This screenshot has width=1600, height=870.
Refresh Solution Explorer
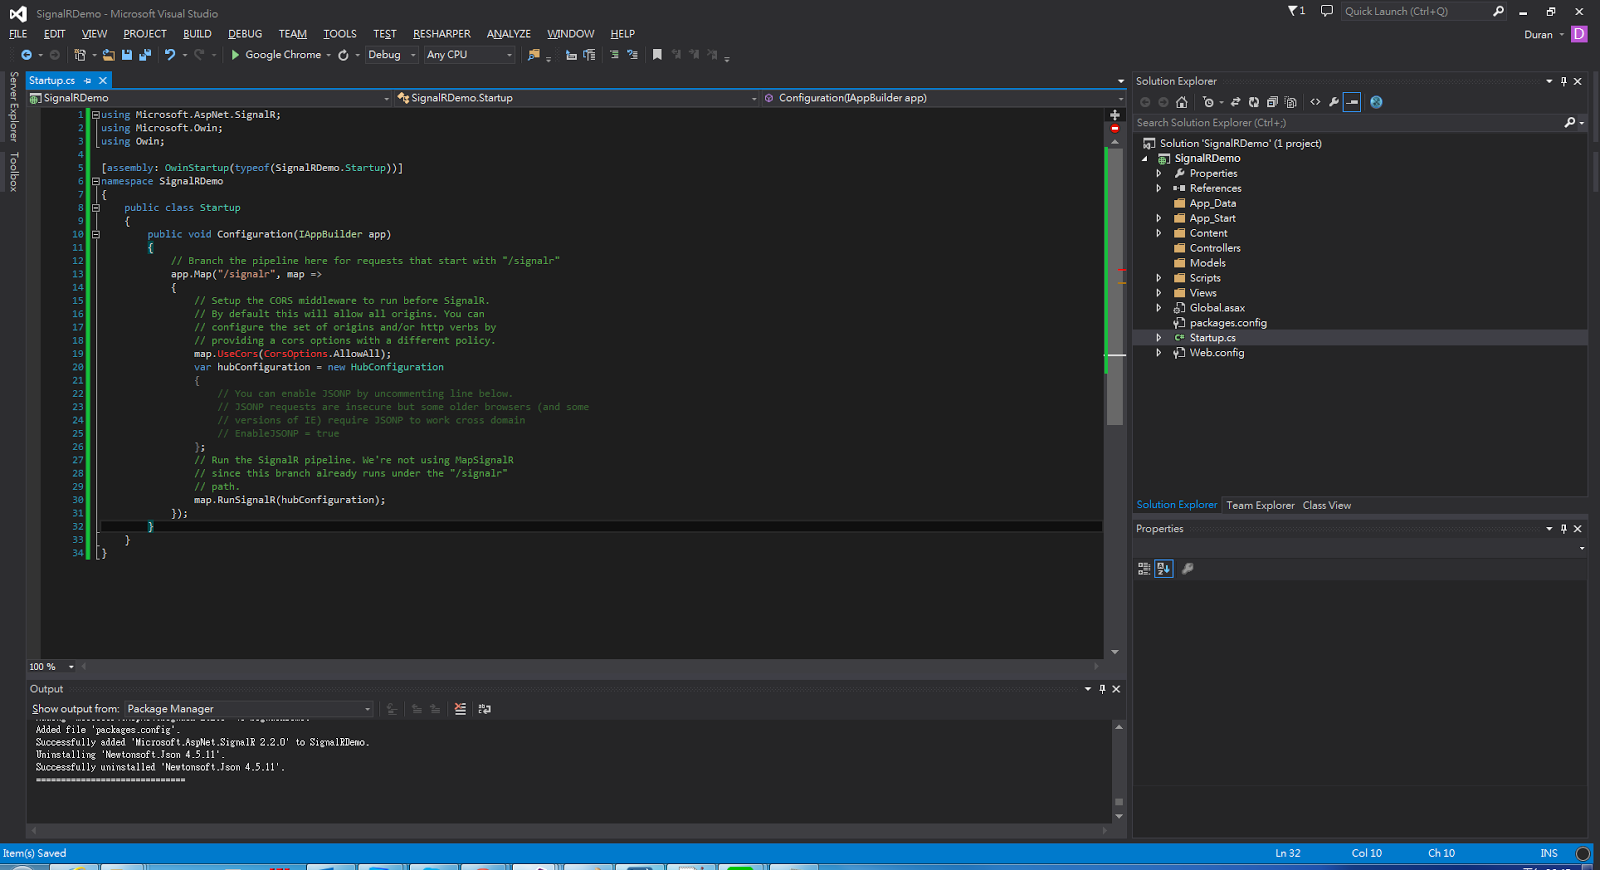pos(1254,102)
